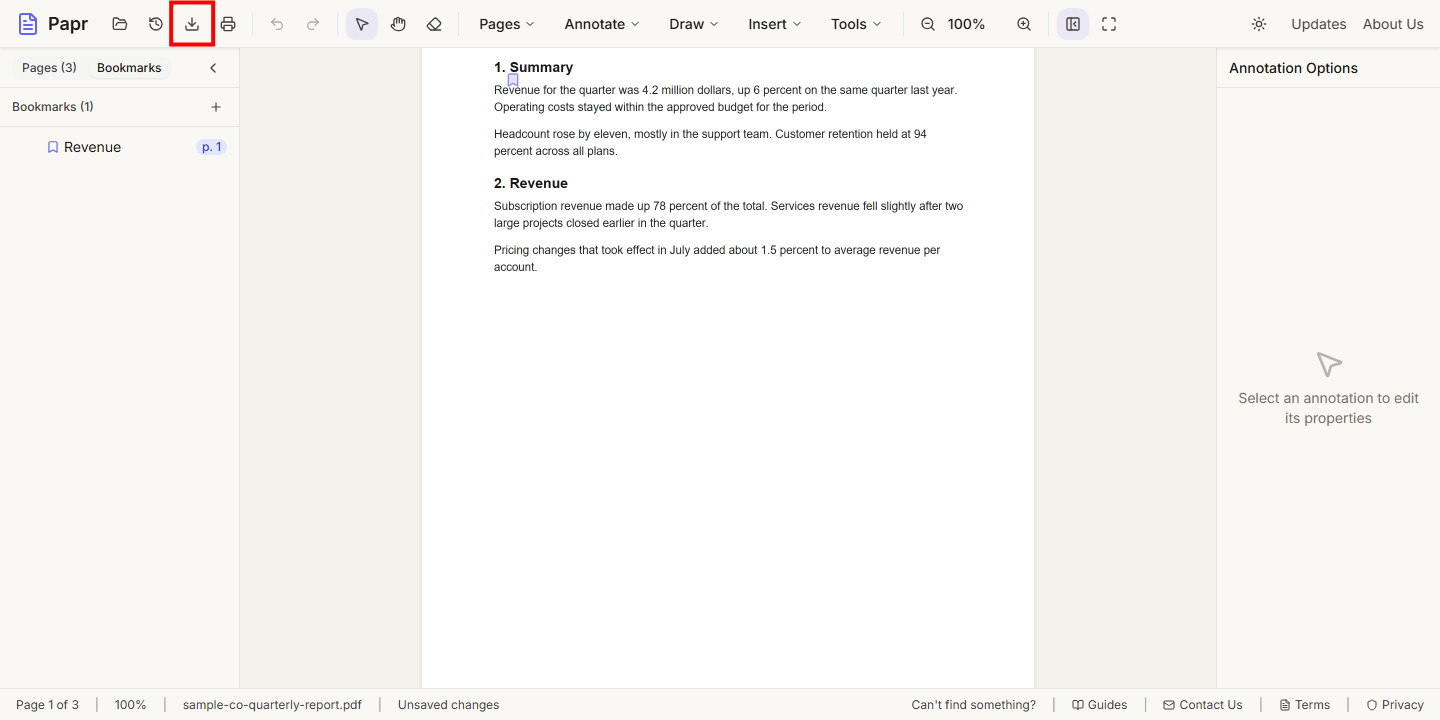This screenshot has height=720, width=1440.
Task: Click the paragraph starting "Pricing changes"
Action: click(717, 259)
